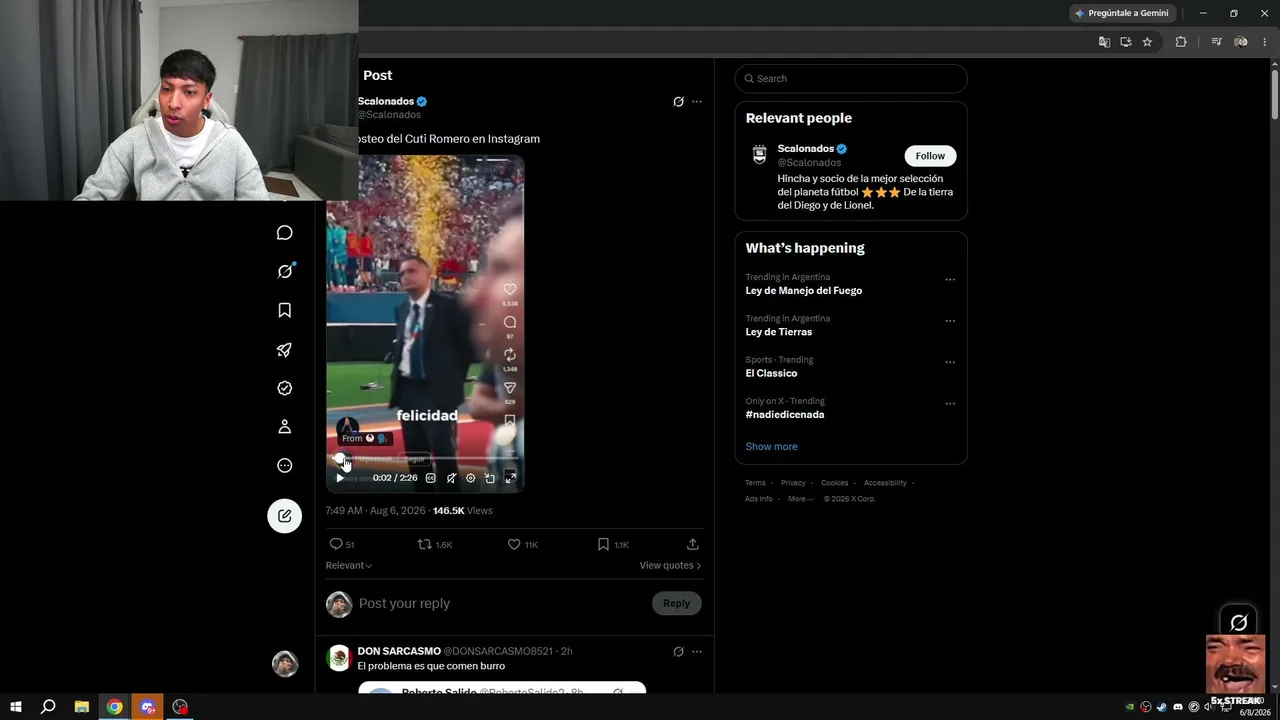Click the compose post button
The width and height of the screenshot is (1280, 720).
pyautogui.click(x=285, y=516)
